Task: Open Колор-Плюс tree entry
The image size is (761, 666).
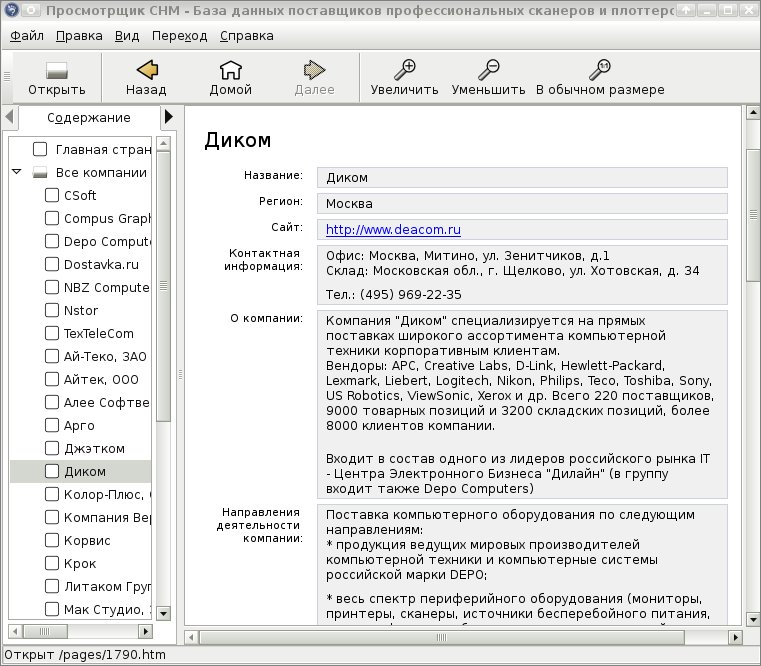Action: (x=107, y=494)
